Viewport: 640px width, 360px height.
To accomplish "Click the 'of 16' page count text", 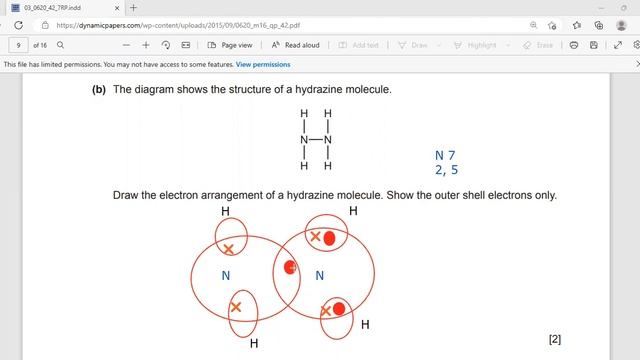I will click(40, 45).
